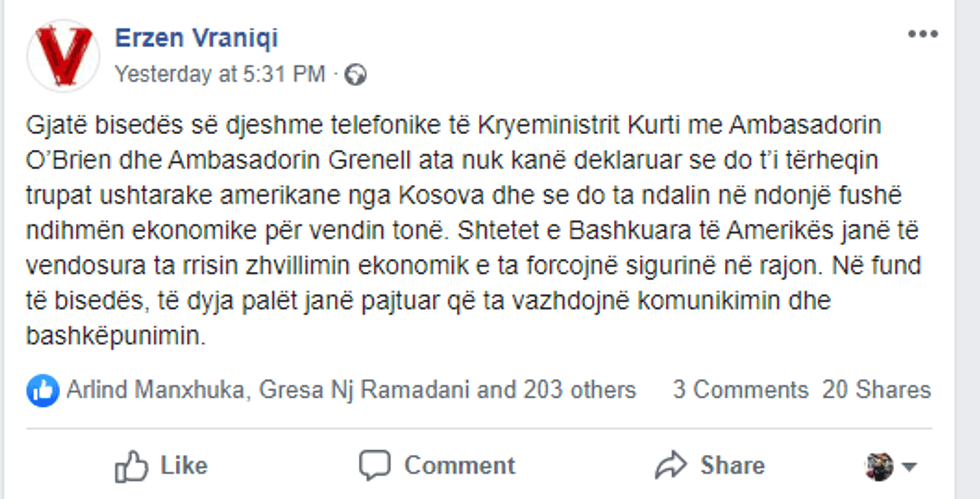Click the curved arrow Share icon

click(669, 465)
